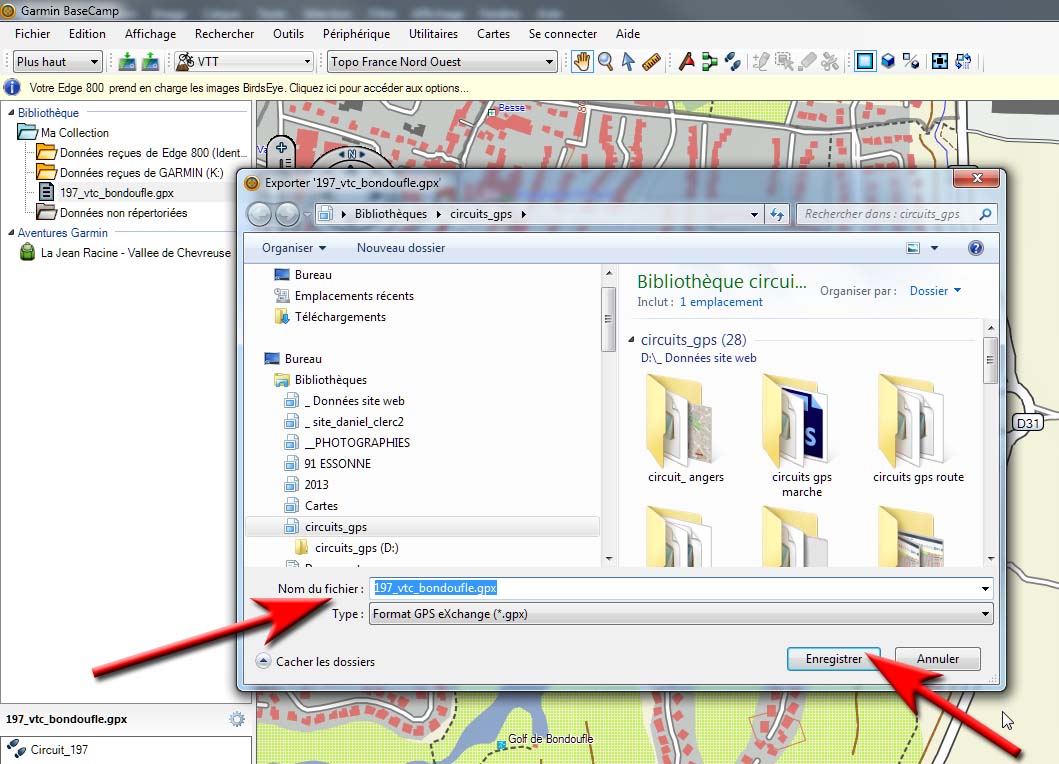The height and width of the screenshot is (764, 1059).
Task: Select the Measure ruler tool
Action: [x=651, y=61]
